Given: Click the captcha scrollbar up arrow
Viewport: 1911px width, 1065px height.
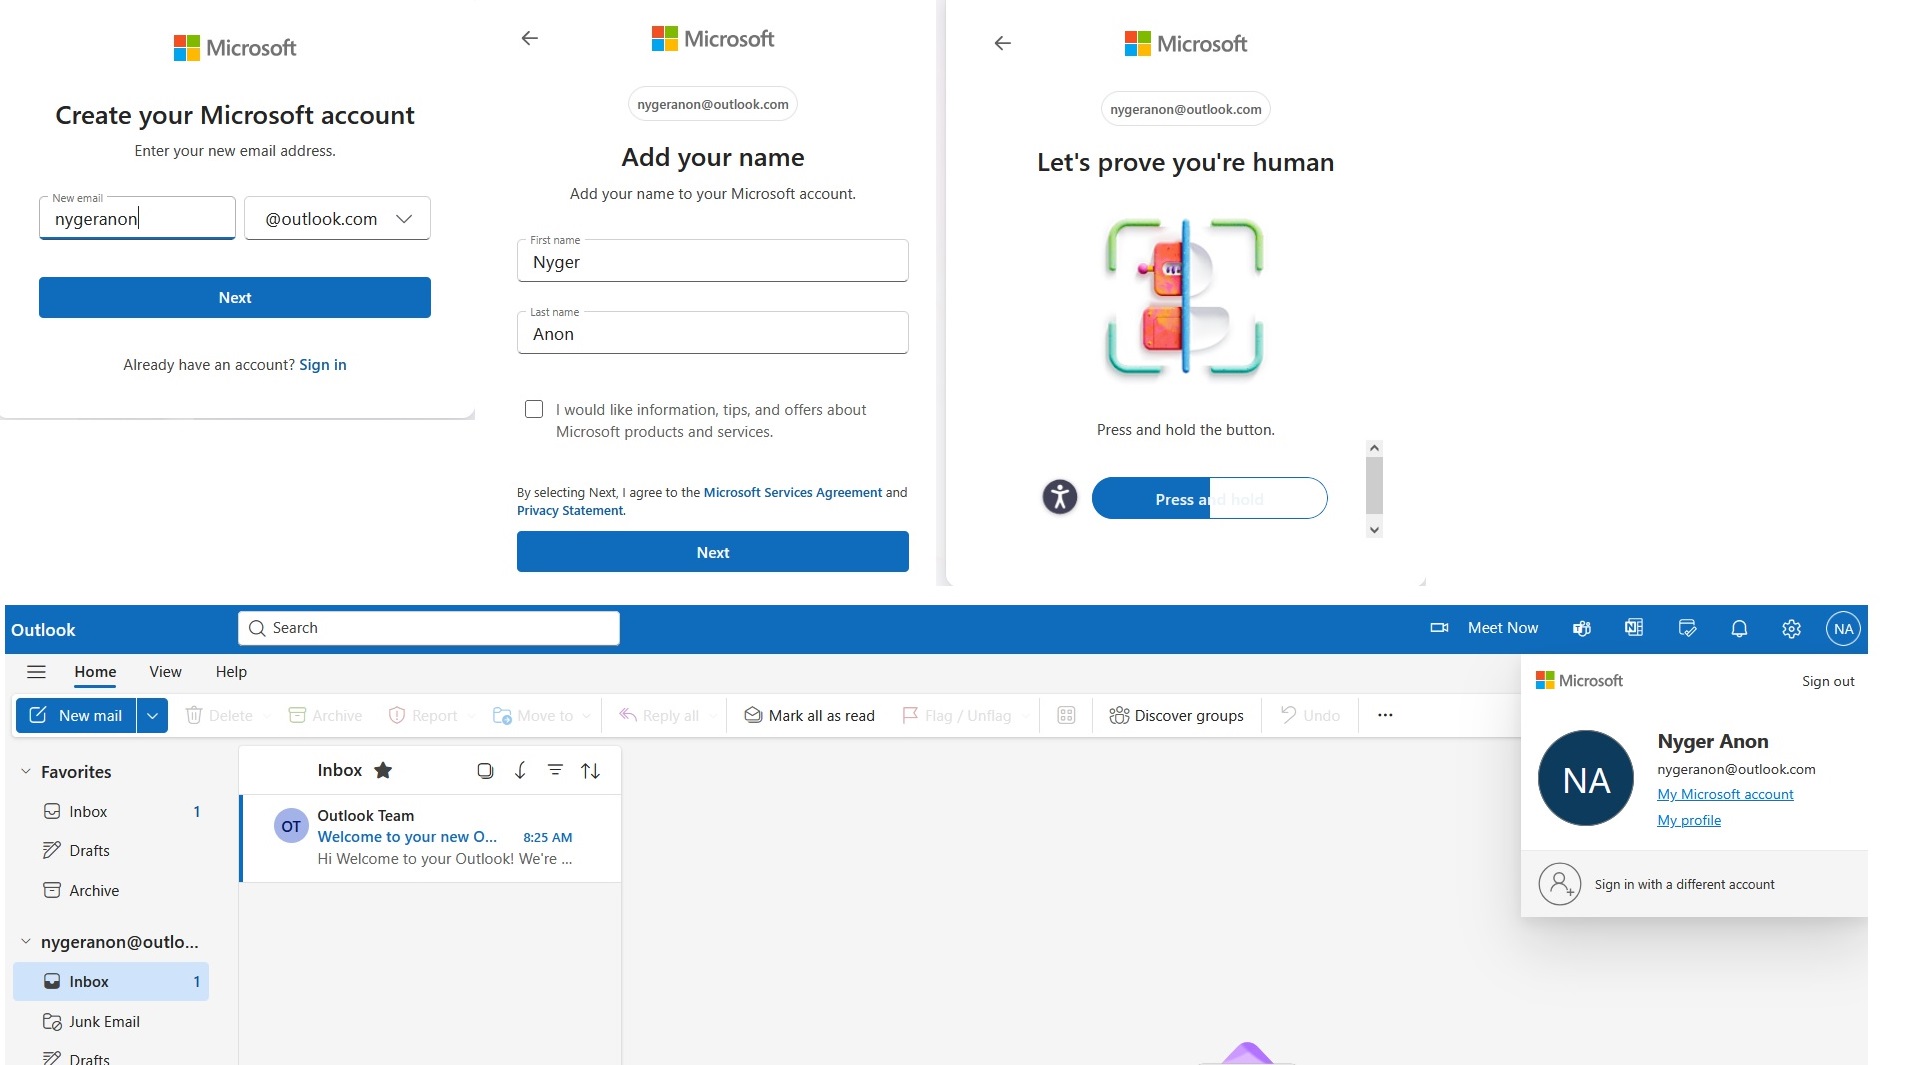Looking at the screenshot, I should click(x=1374, y=448).
